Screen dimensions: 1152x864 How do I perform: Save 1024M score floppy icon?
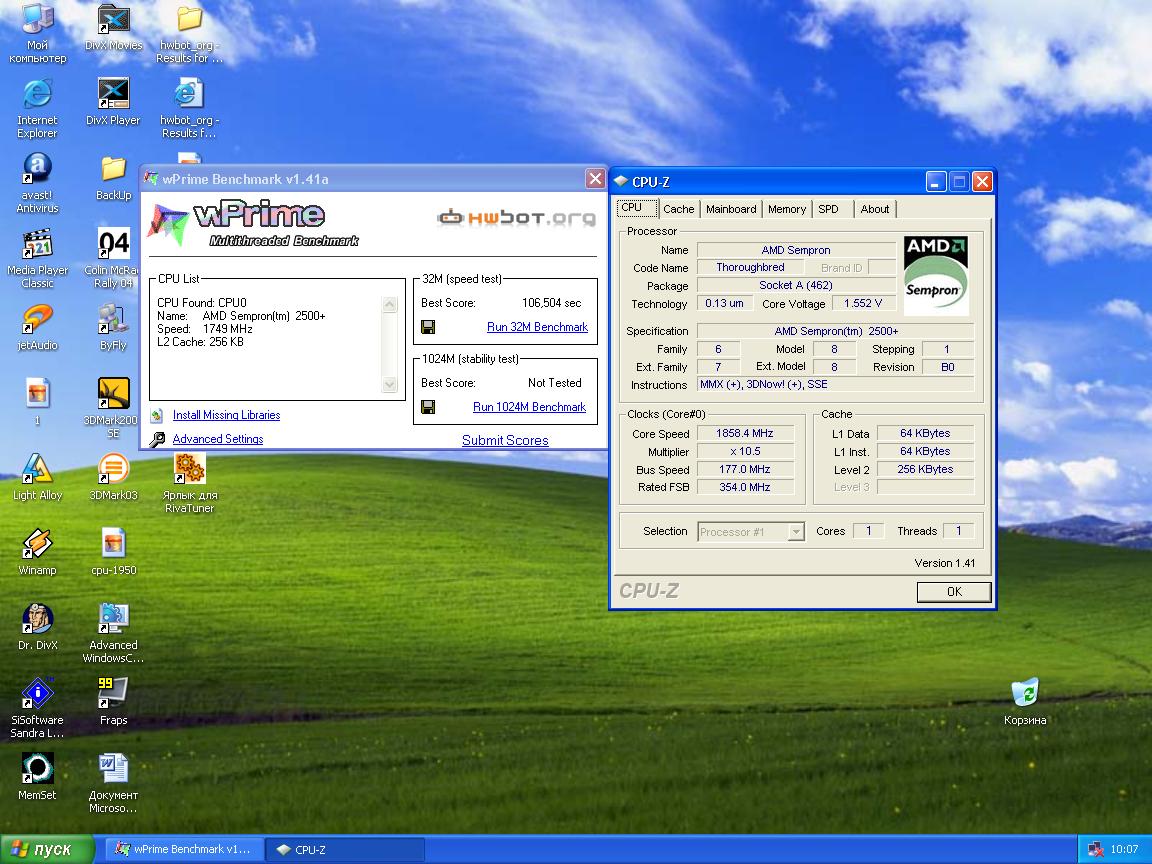coord(428,407)
